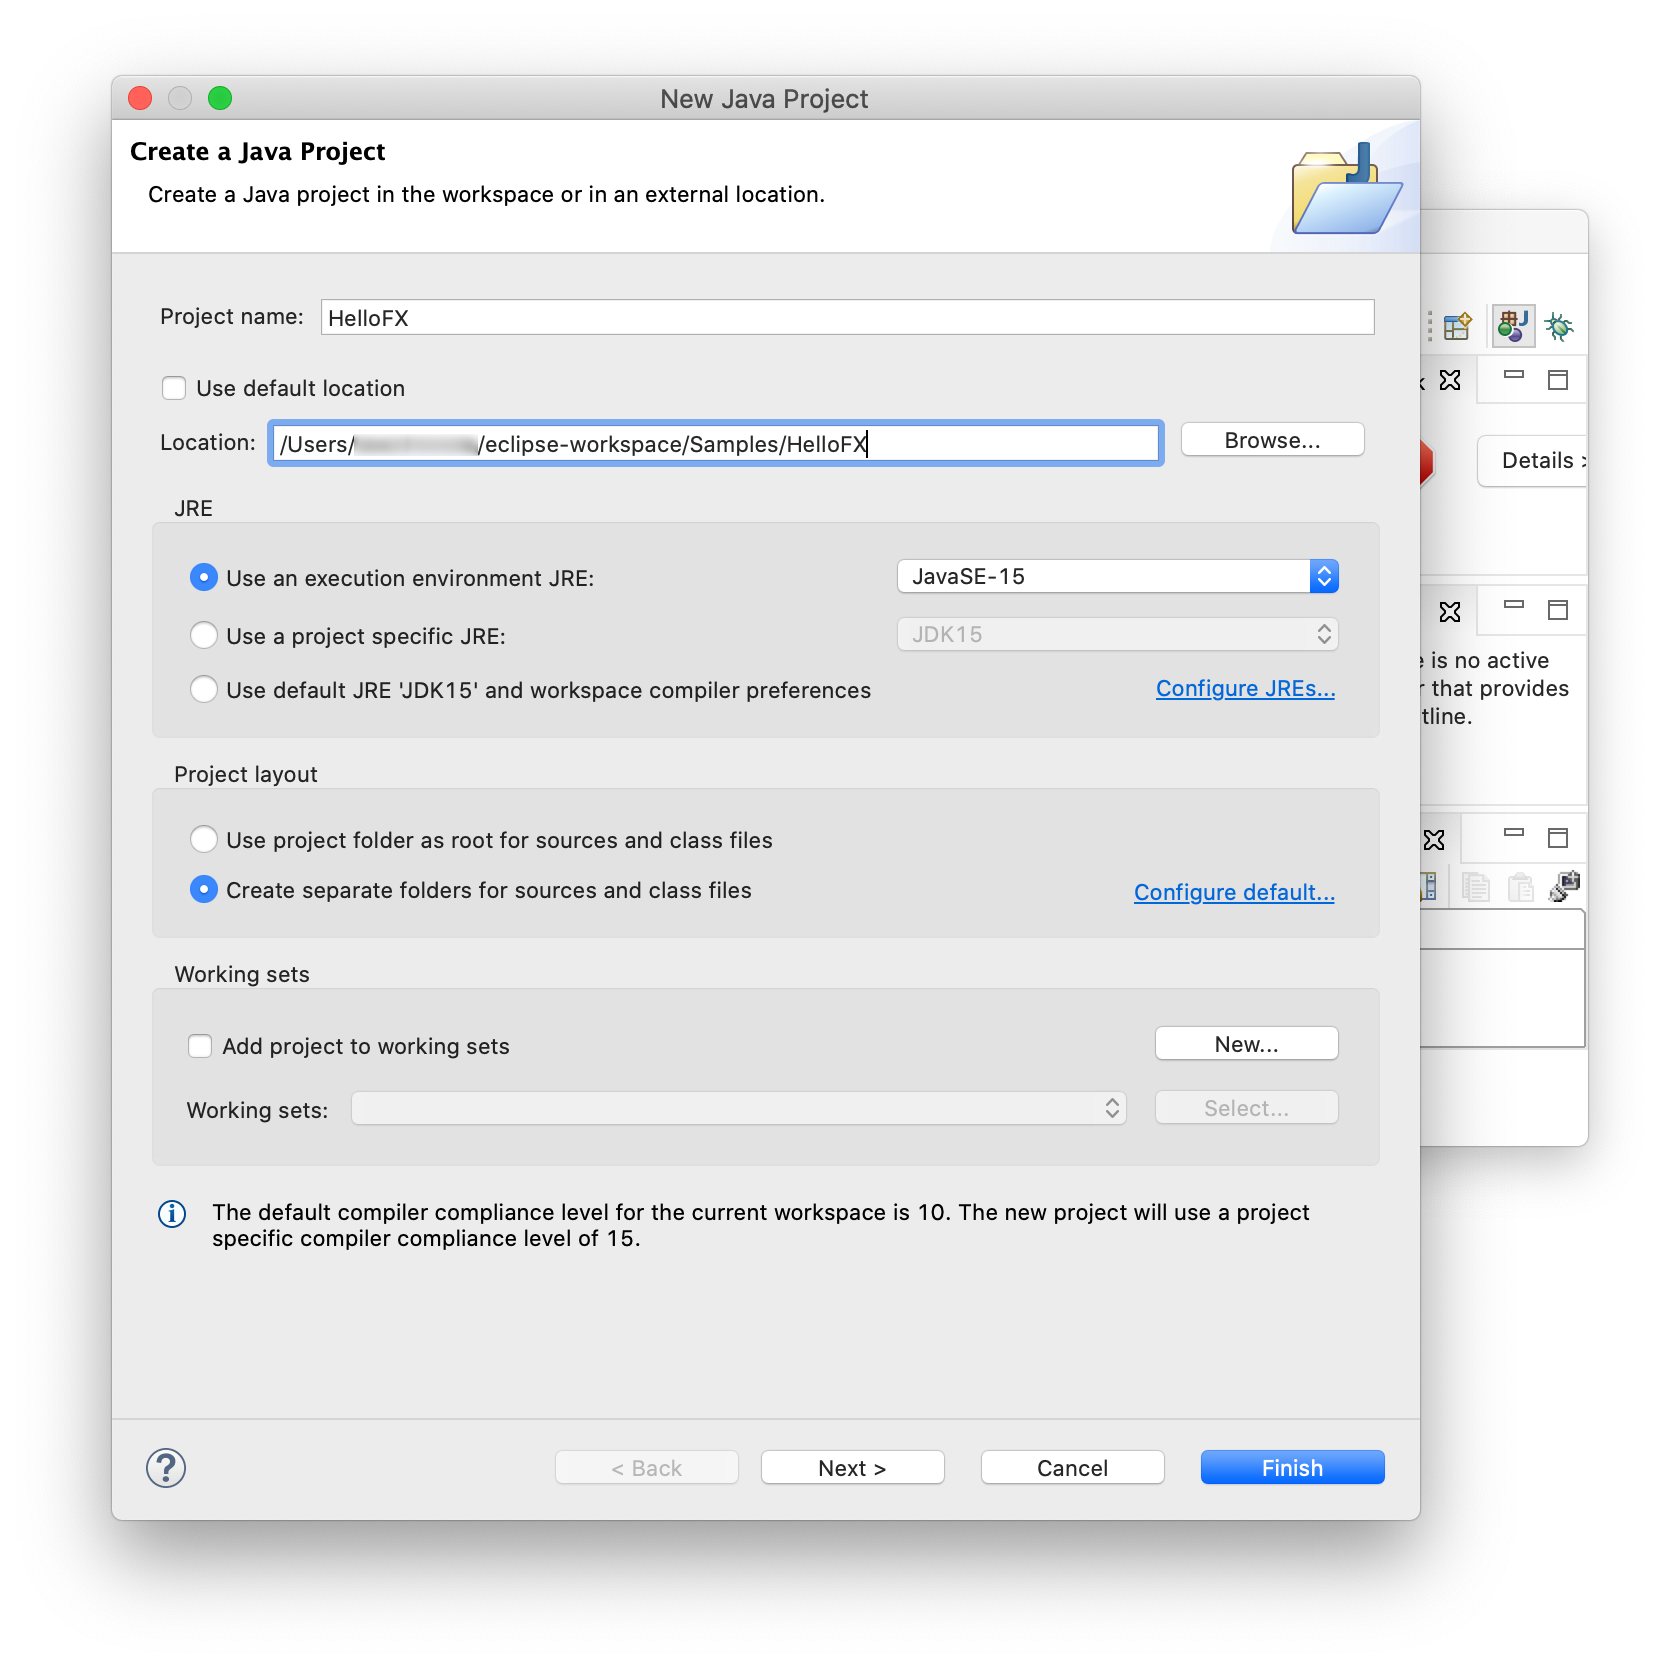Screen dimensions: 1656x1668
Task: Click the disabled < Back button
Action: [647, 1468]
